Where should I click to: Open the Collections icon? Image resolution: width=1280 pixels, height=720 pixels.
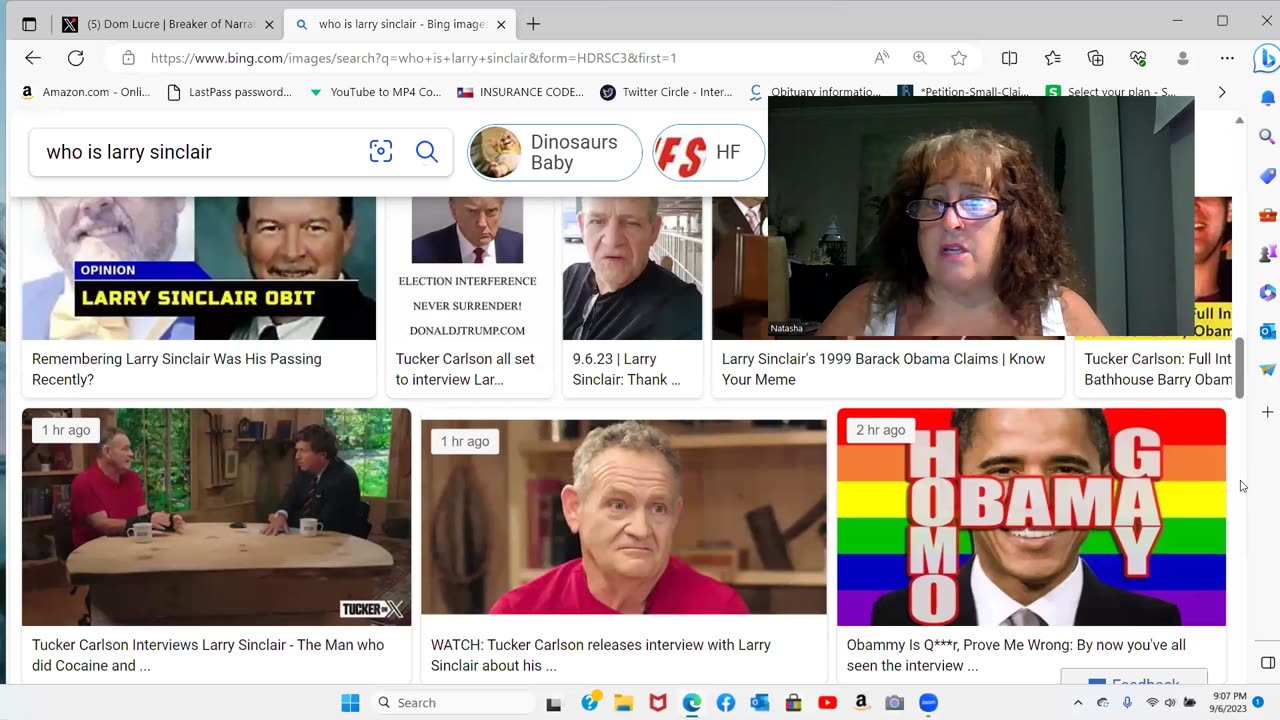click(1096, 58)
